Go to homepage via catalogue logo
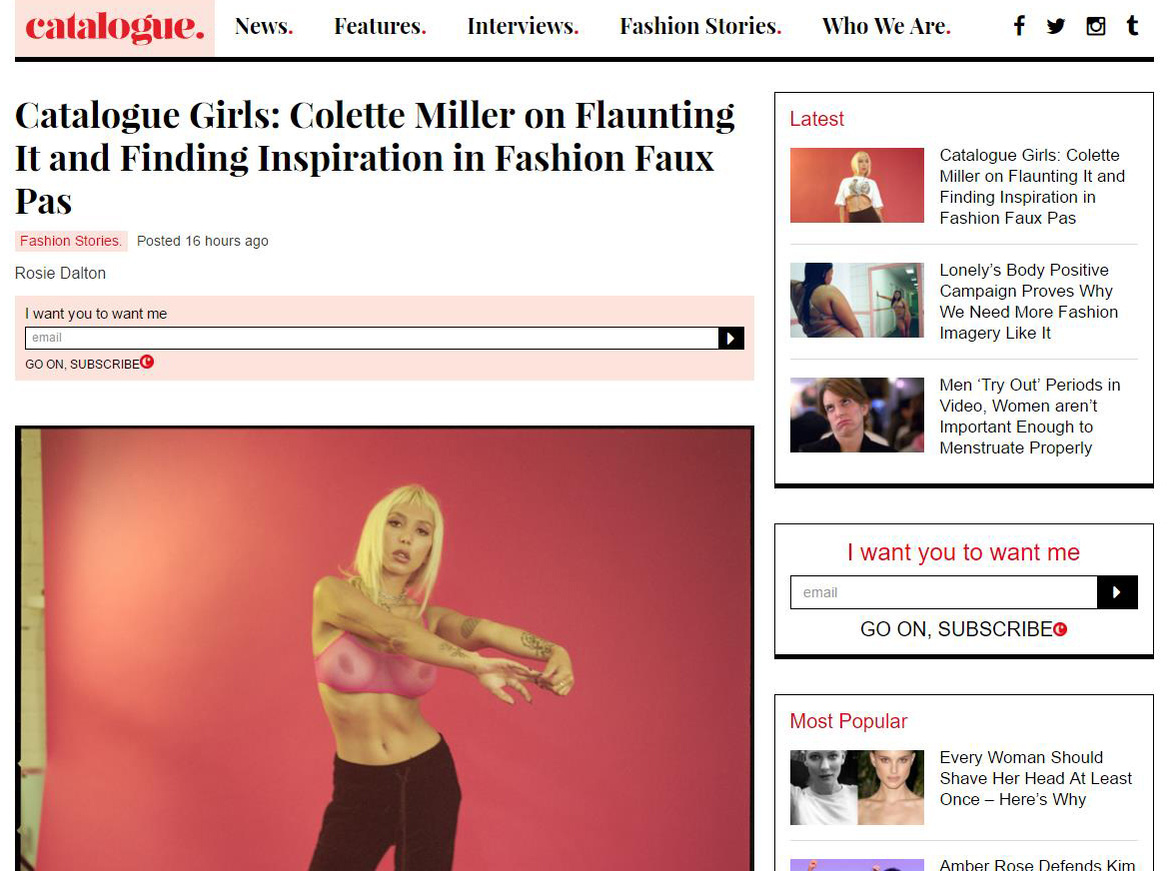The width and height of the screenshot is (1169, 871). click(x=115, y=28)
